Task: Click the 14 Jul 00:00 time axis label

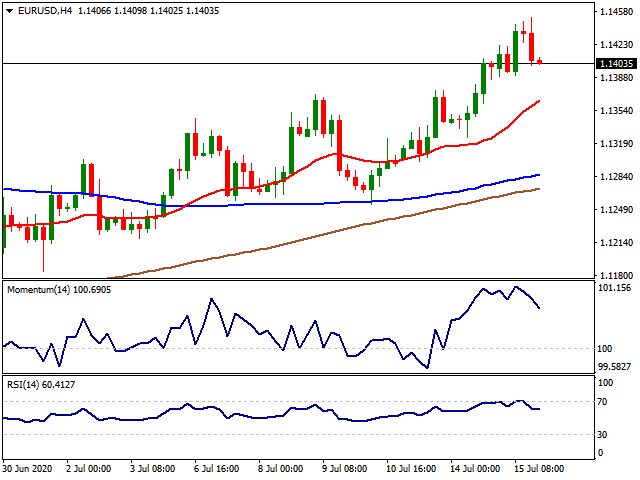Action: [475, 469]
